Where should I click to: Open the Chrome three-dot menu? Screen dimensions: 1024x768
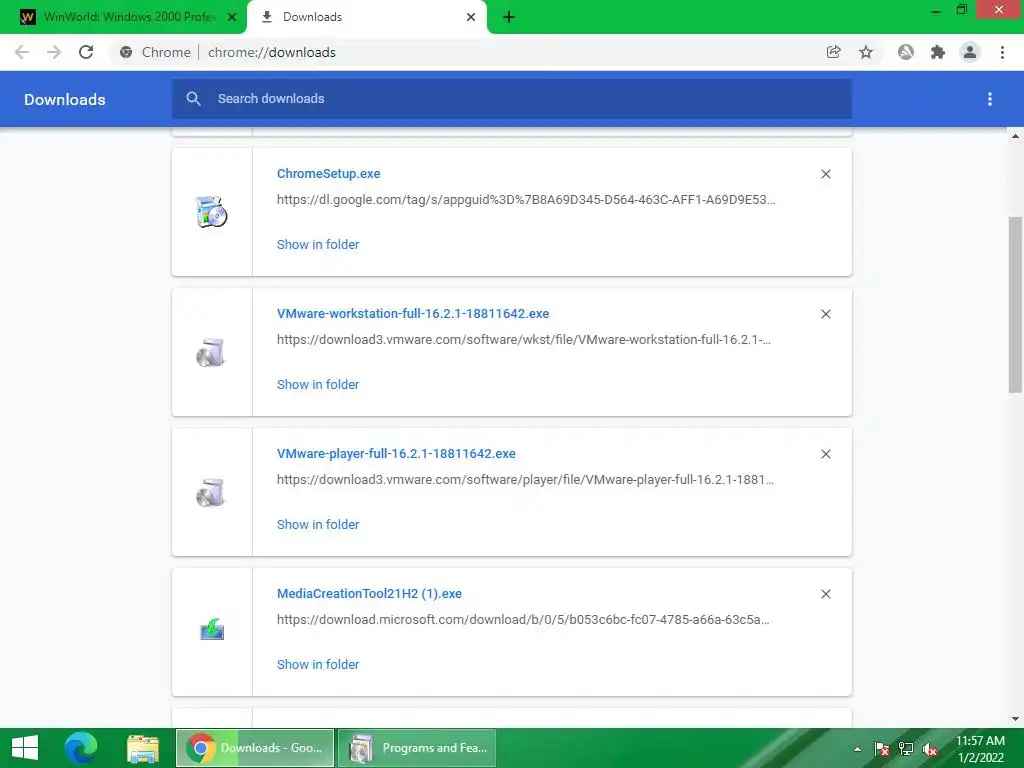(1002, 52)
